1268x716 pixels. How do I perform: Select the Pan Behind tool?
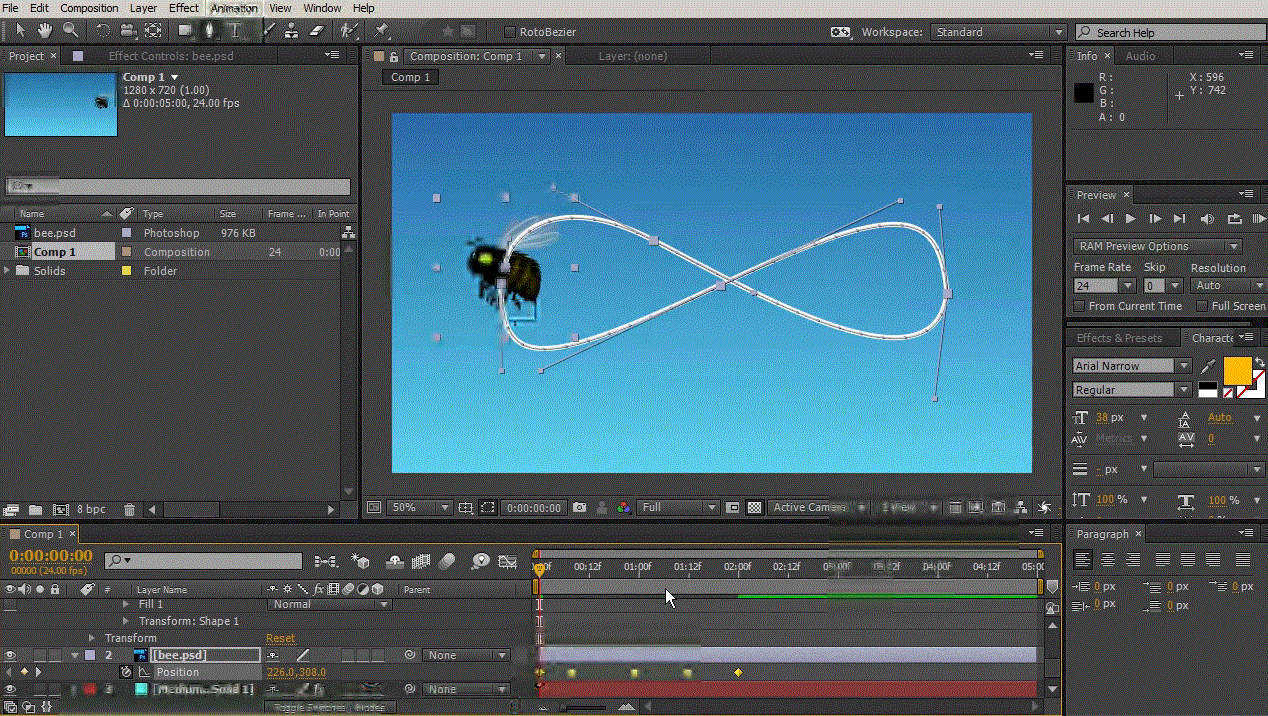coord(153,31)
